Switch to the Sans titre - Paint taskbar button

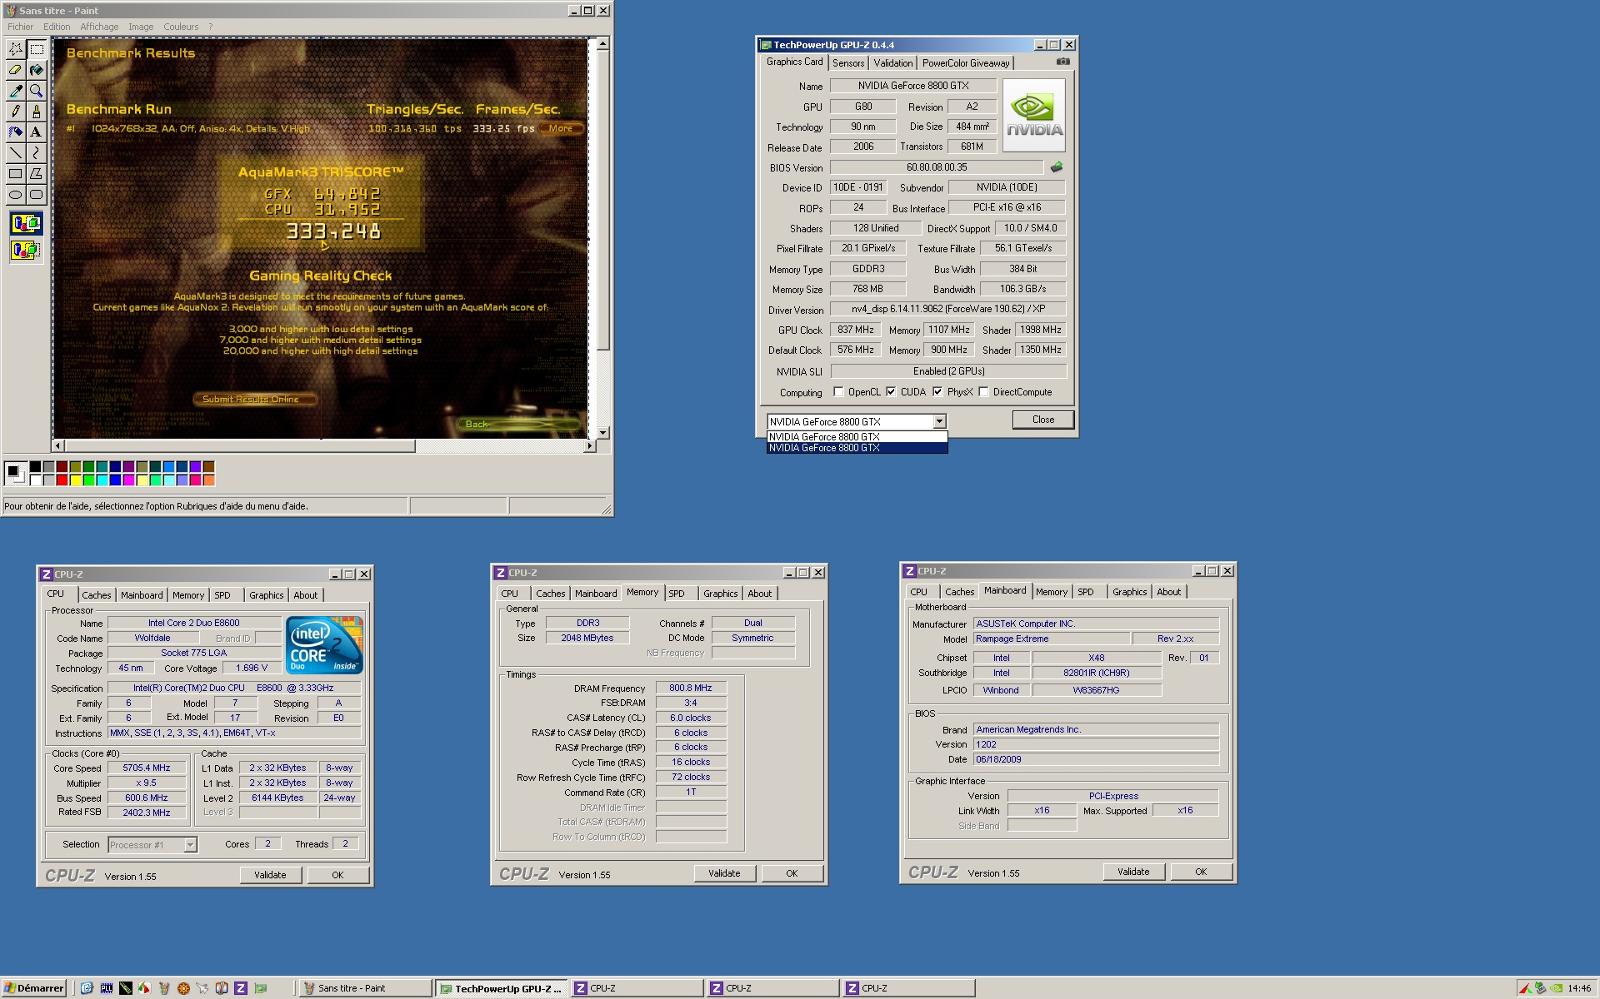click(x=365, y=988)
